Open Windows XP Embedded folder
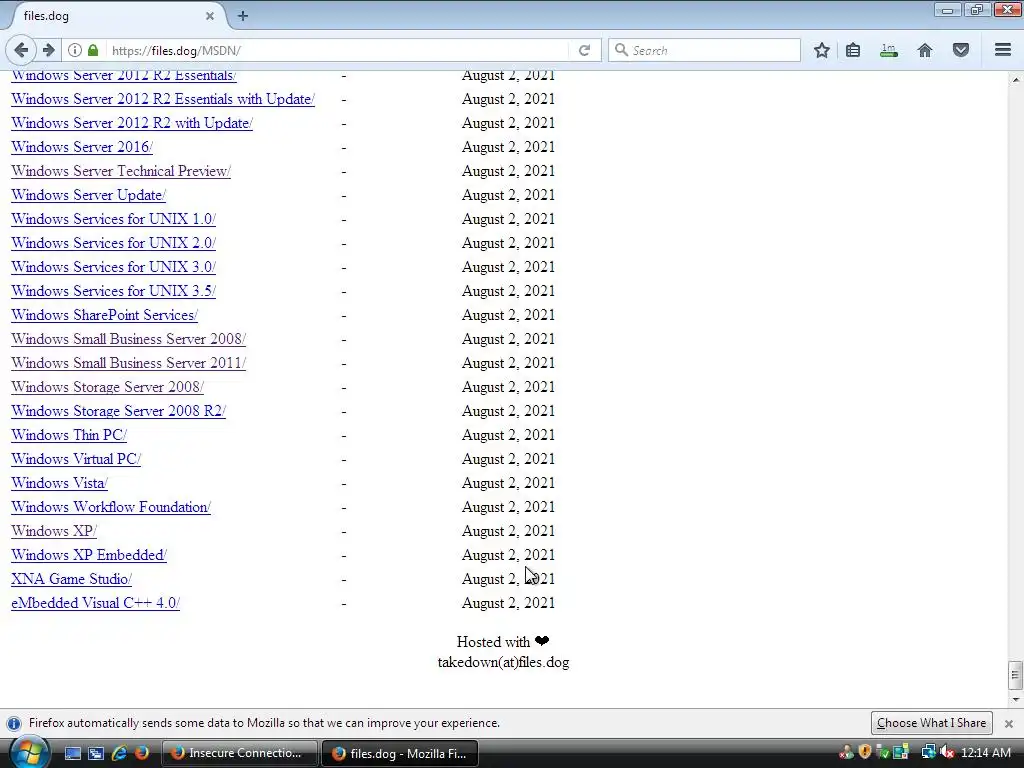Viewport: 1024px width, 768px height. (89, 555)
